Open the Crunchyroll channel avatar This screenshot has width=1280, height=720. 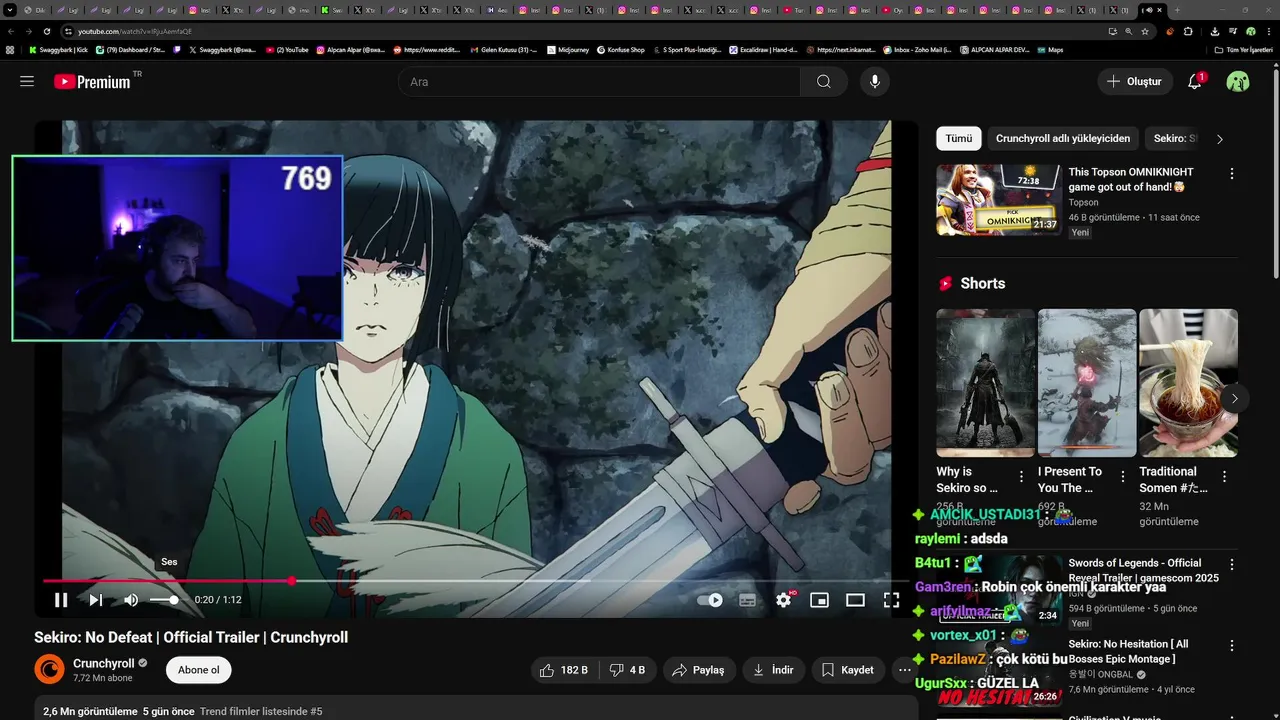coord(49,669)
